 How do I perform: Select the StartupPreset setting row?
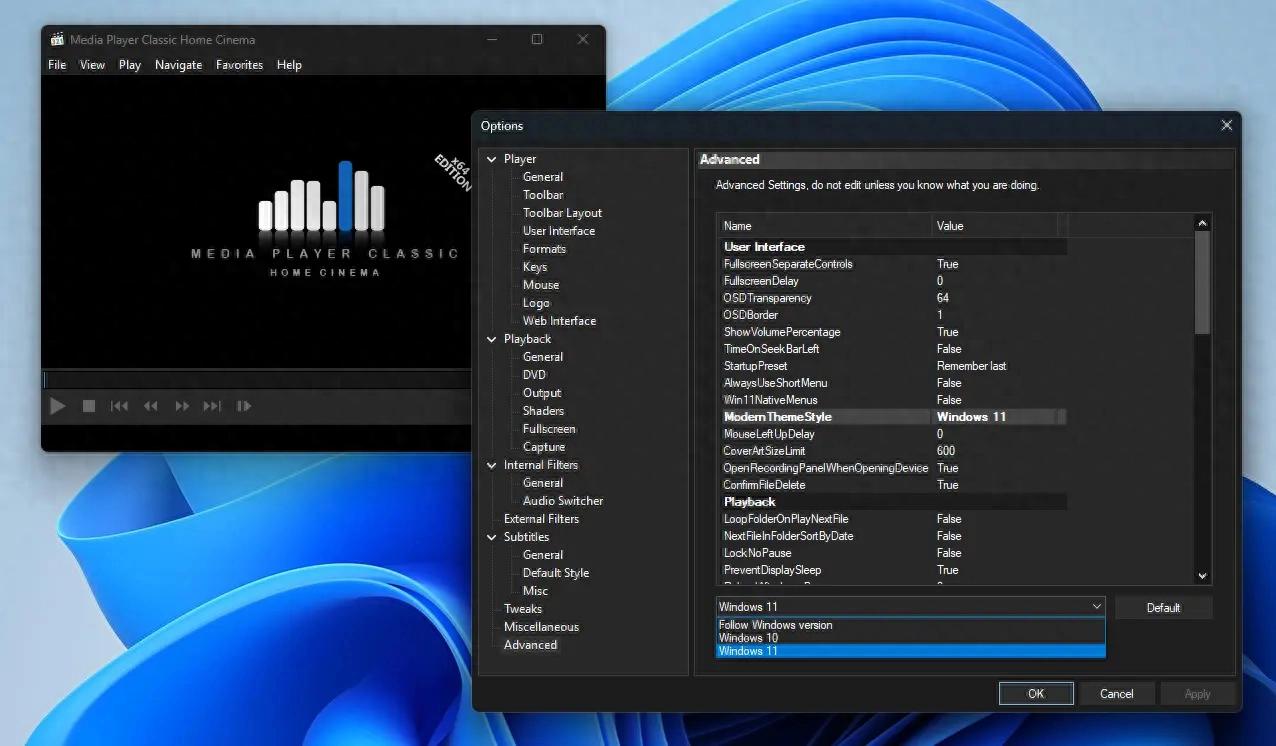892,366
